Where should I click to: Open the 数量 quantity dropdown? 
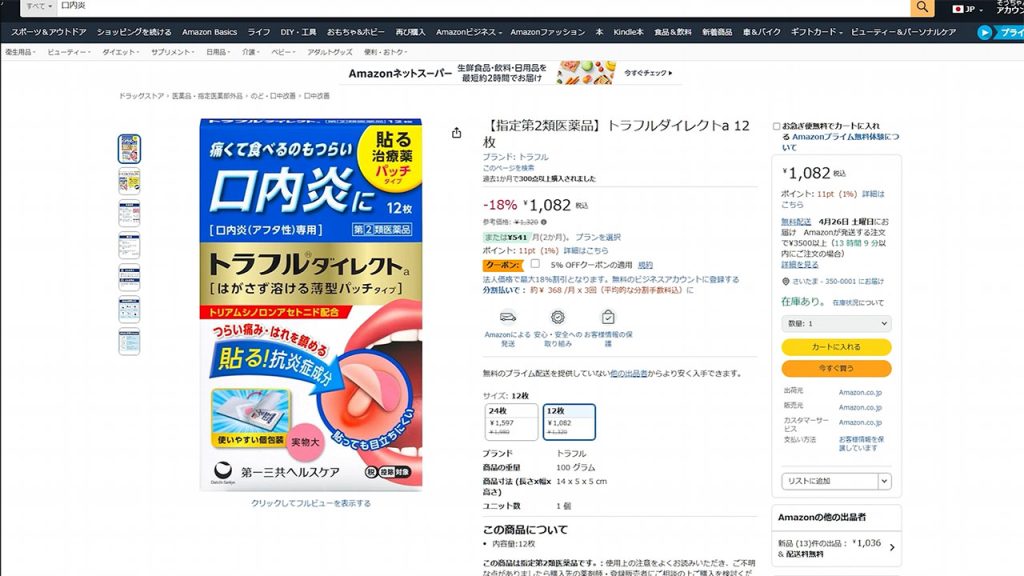click(x=836, y=324)
